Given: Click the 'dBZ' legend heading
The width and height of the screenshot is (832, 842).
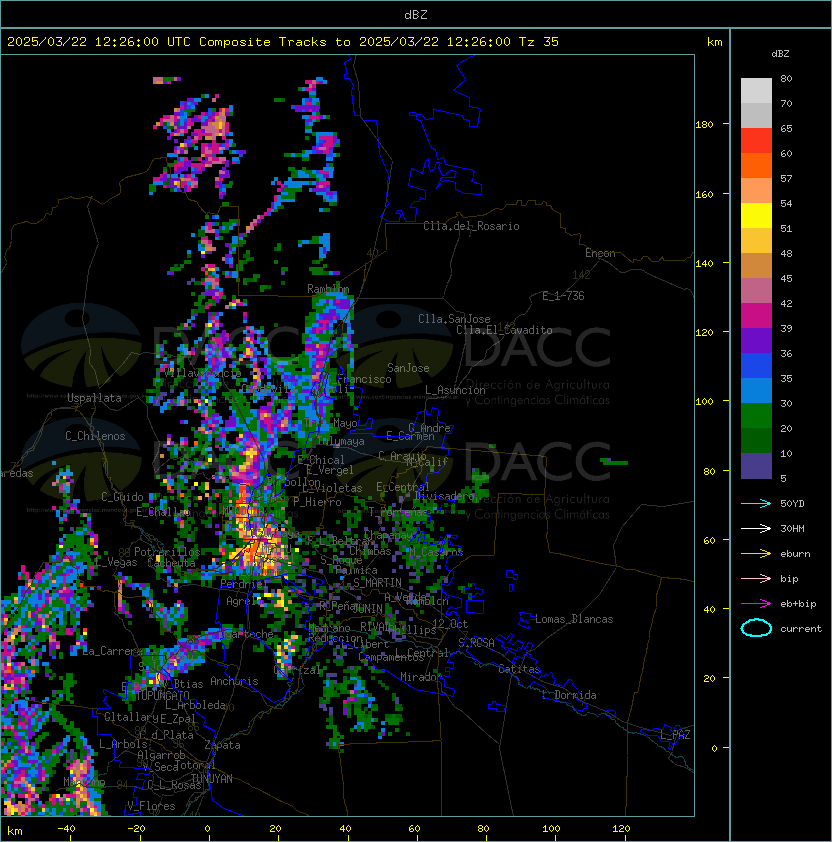Looking at the screenshot, I should (x=780, y=54).
